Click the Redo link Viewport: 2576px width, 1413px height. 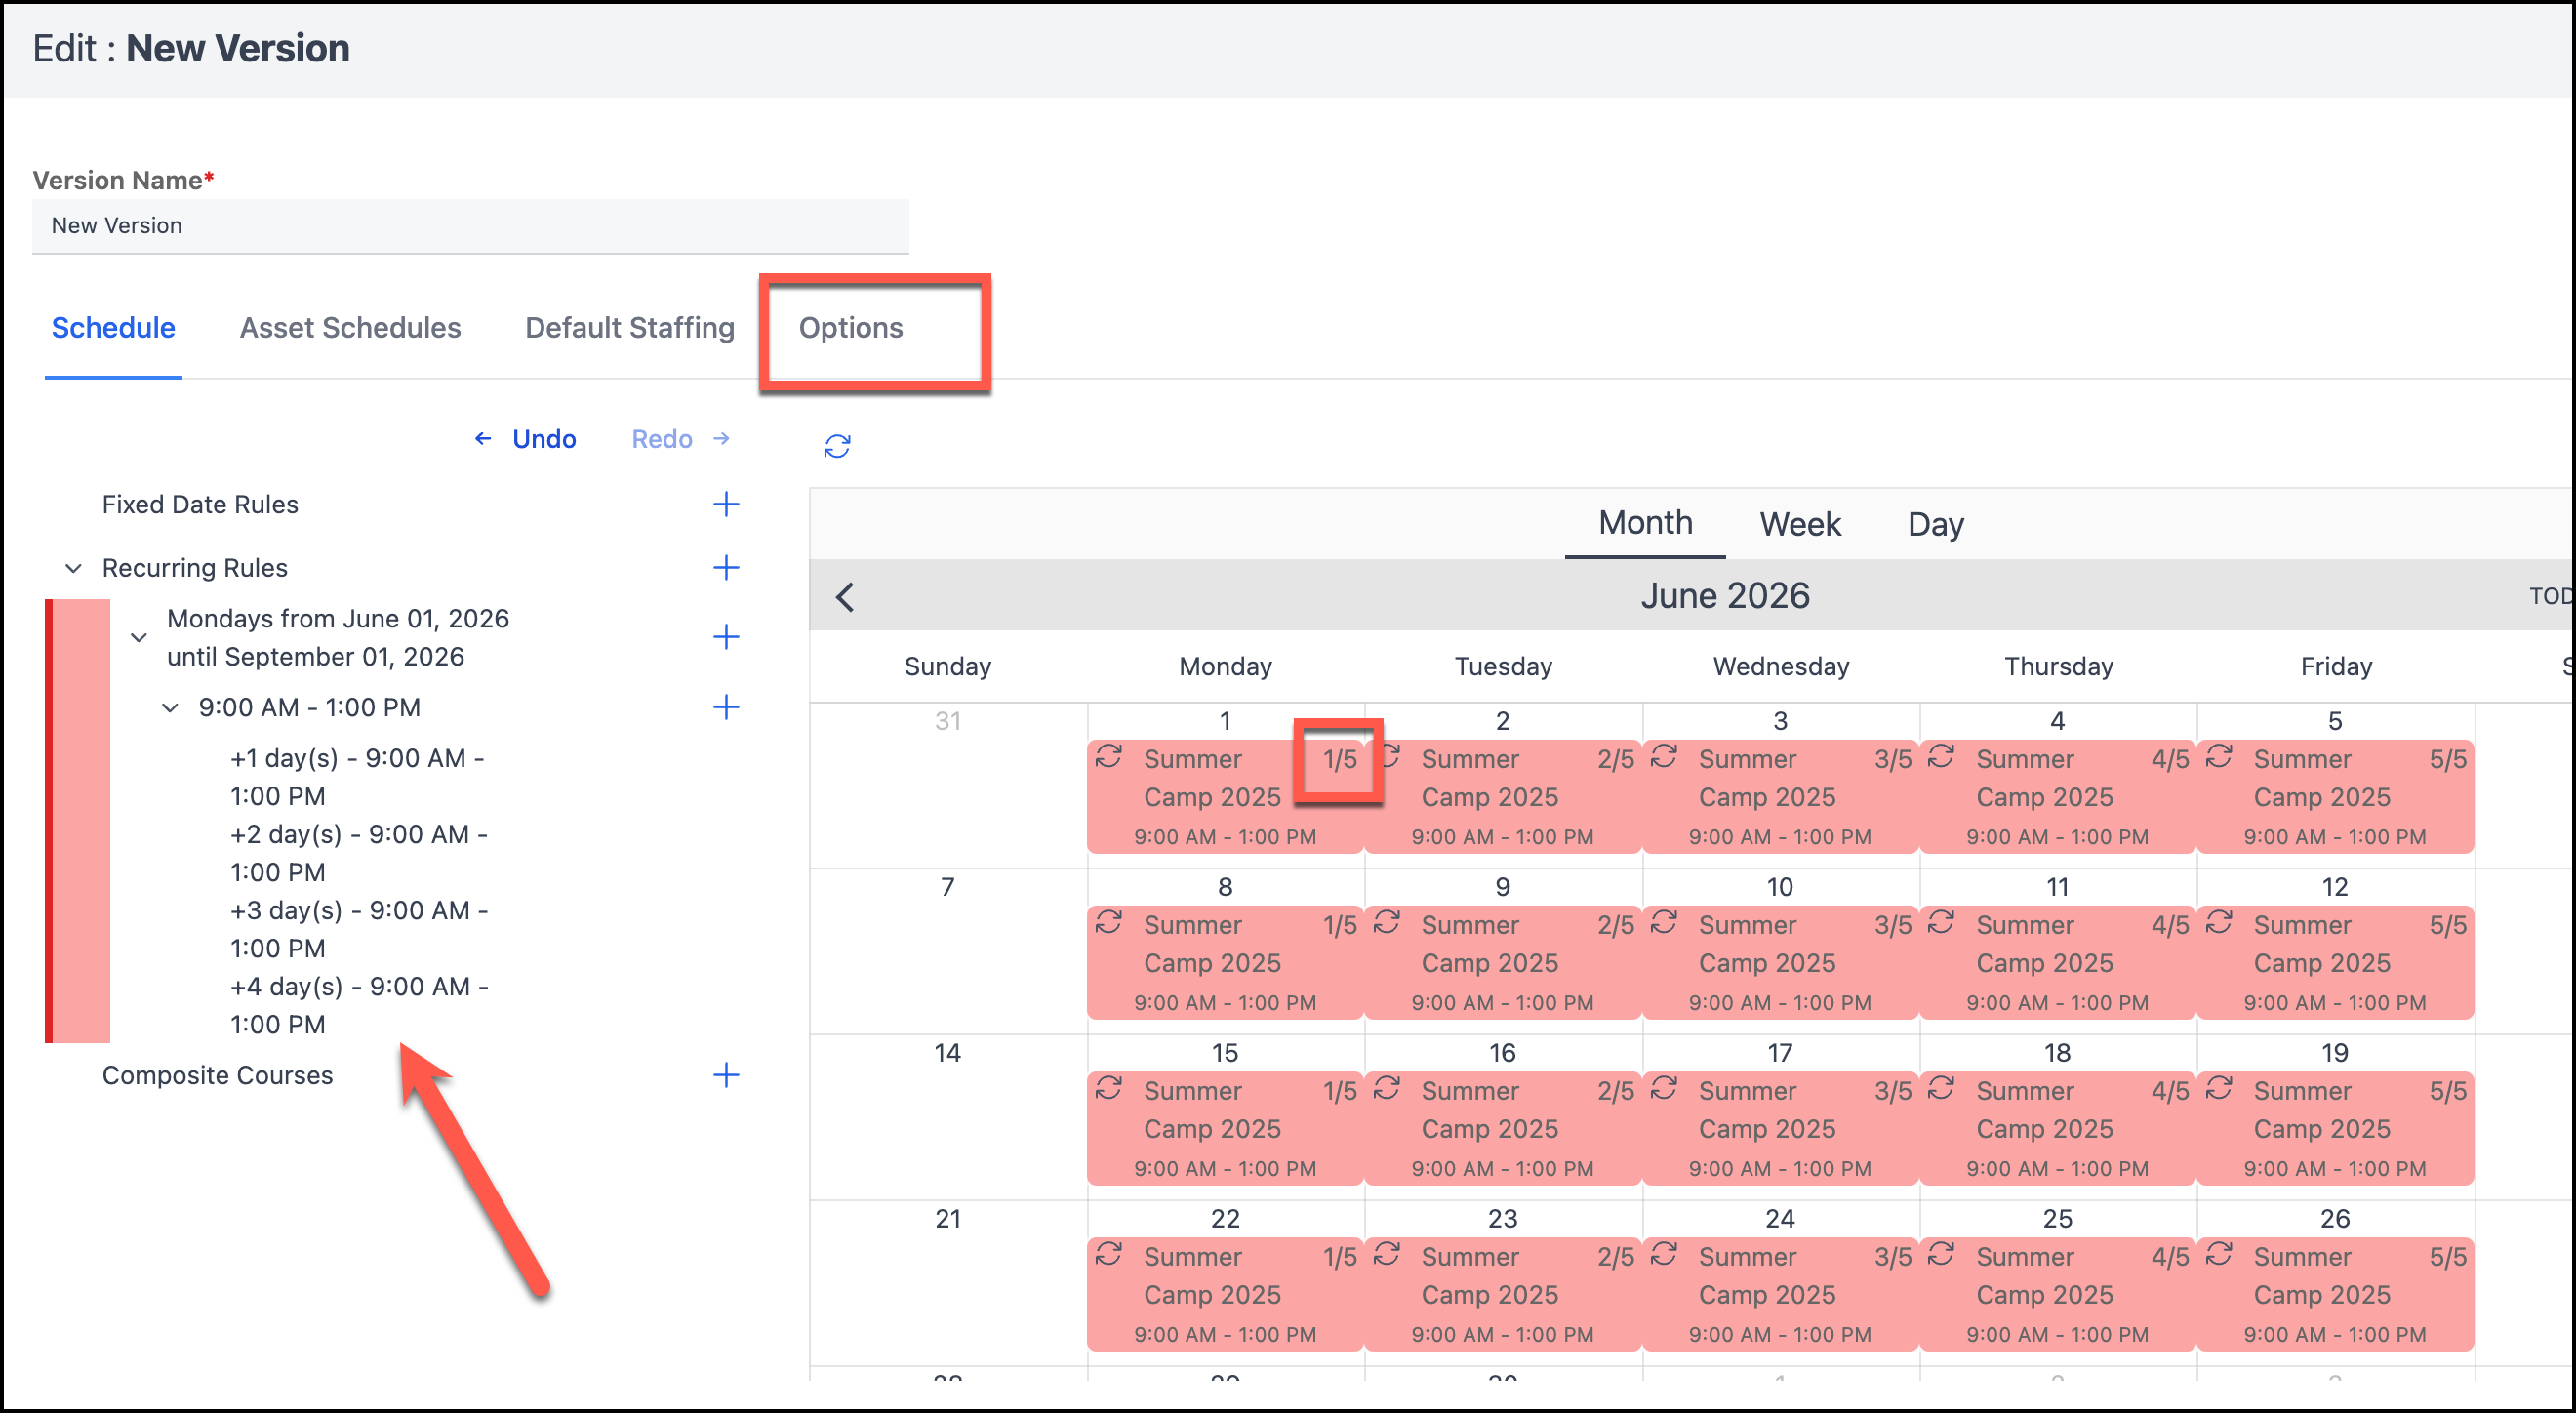pos(662,439)
